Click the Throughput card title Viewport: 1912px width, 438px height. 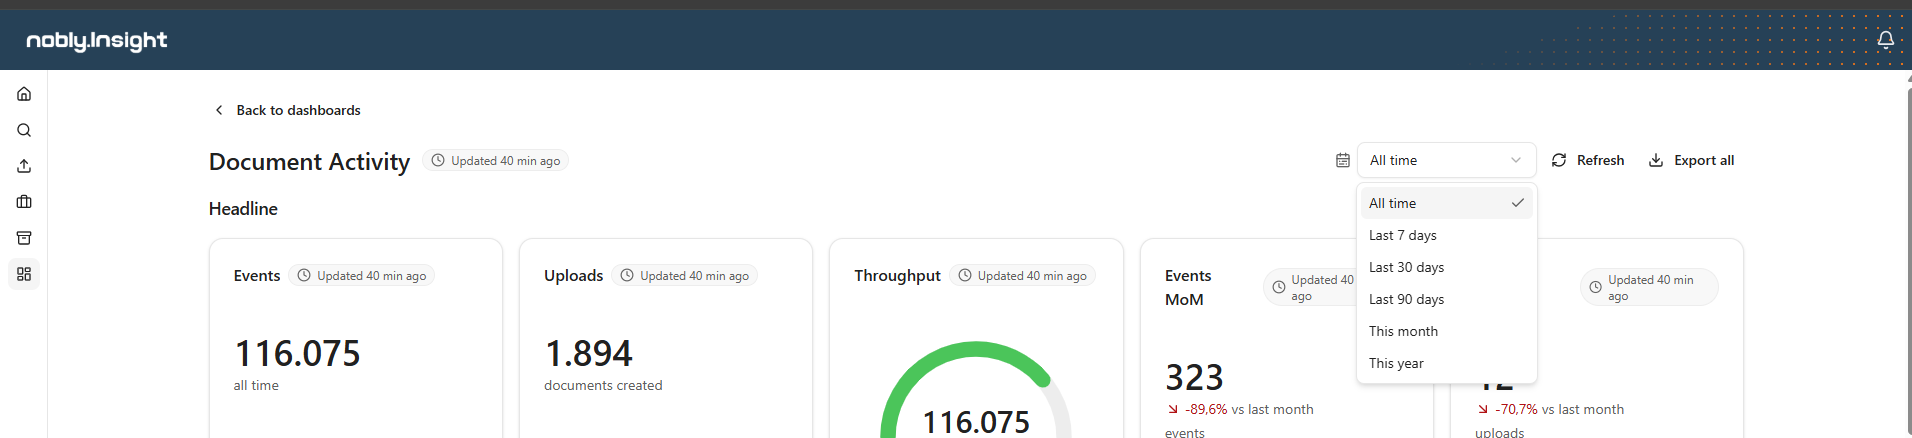click(x=897, y=276)
